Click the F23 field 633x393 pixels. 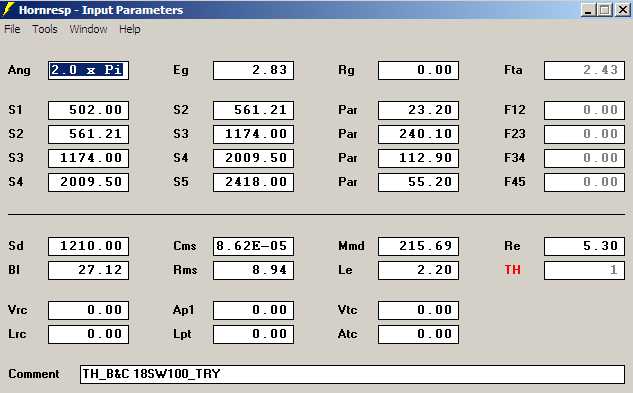(x=584, y=134)
